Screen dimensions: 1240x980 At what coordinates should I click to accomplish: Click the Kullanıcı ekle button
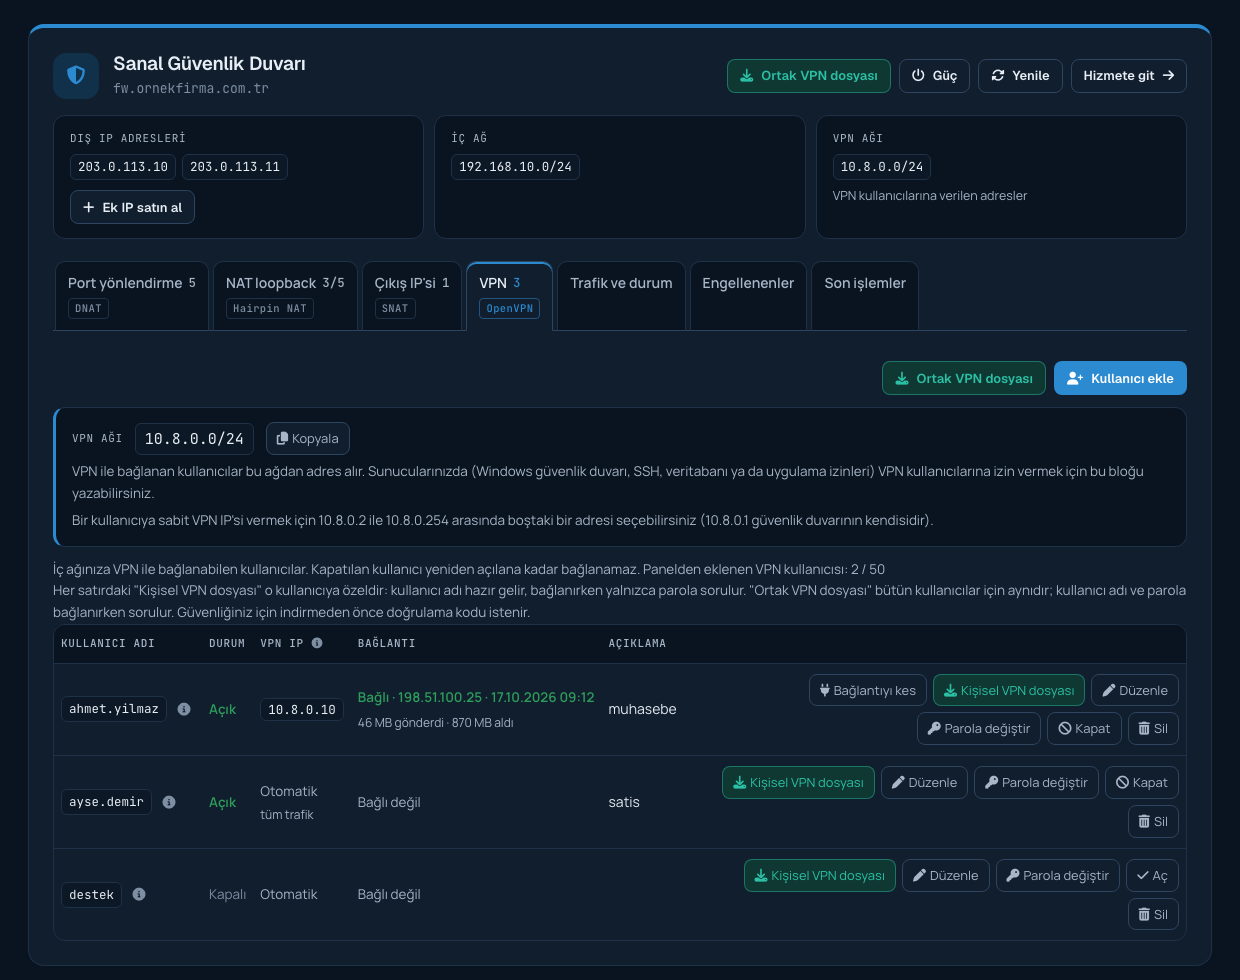click(x=1120, y=378)
